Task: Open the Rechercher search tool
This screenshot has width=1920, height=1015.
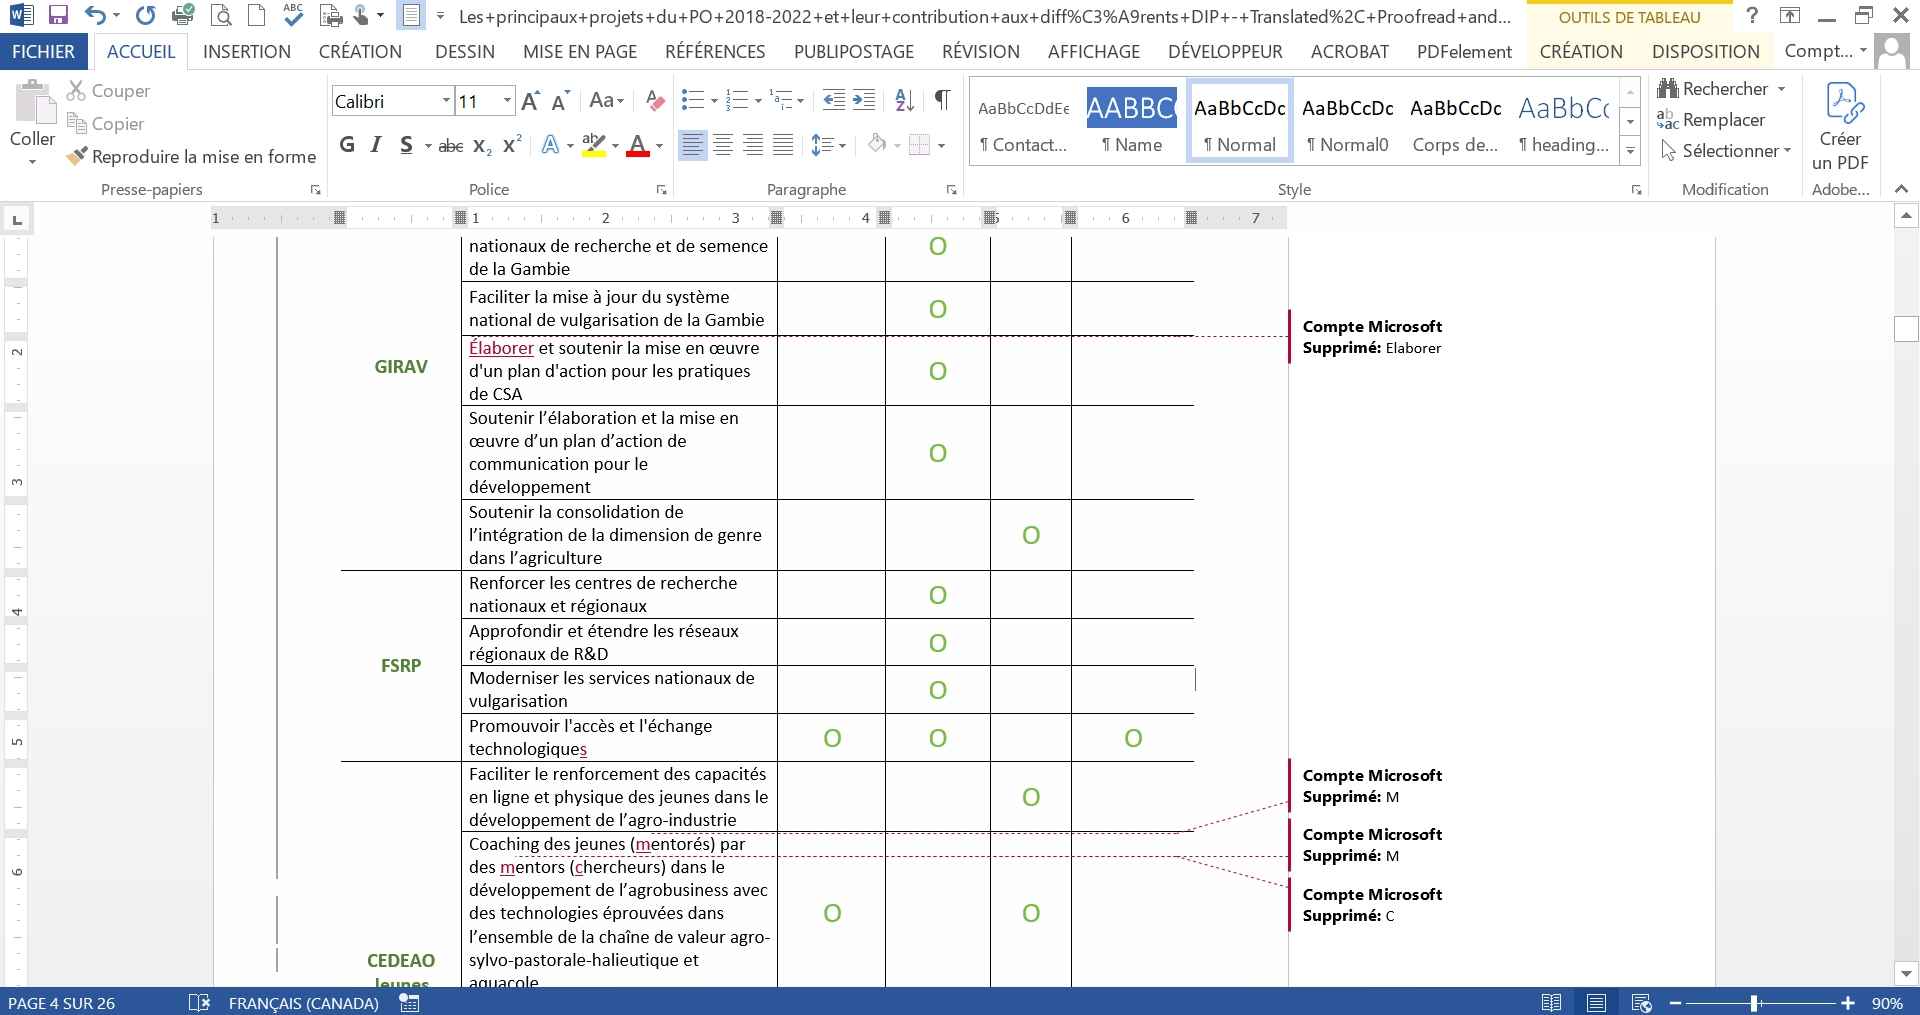Action: click(1720, 89)
